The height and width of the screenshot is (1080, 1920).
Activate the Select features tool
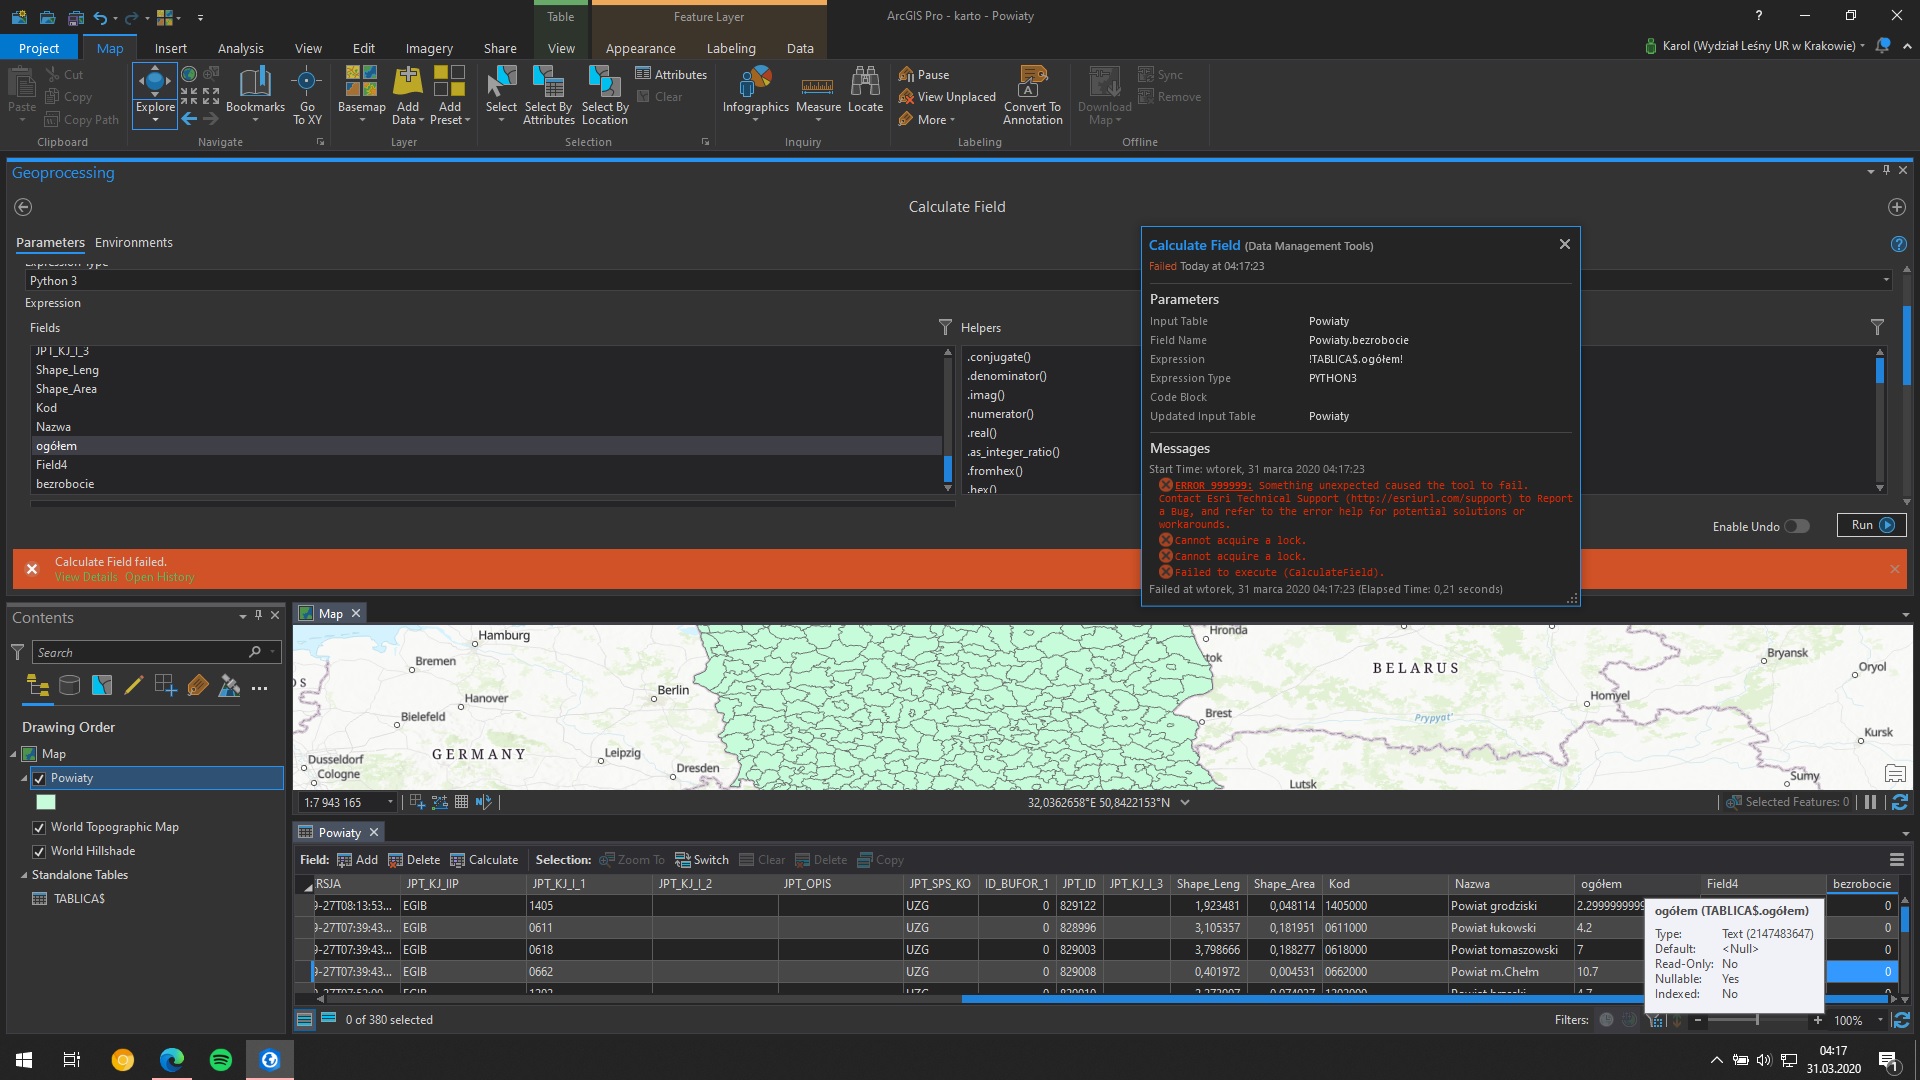[501, 95]
